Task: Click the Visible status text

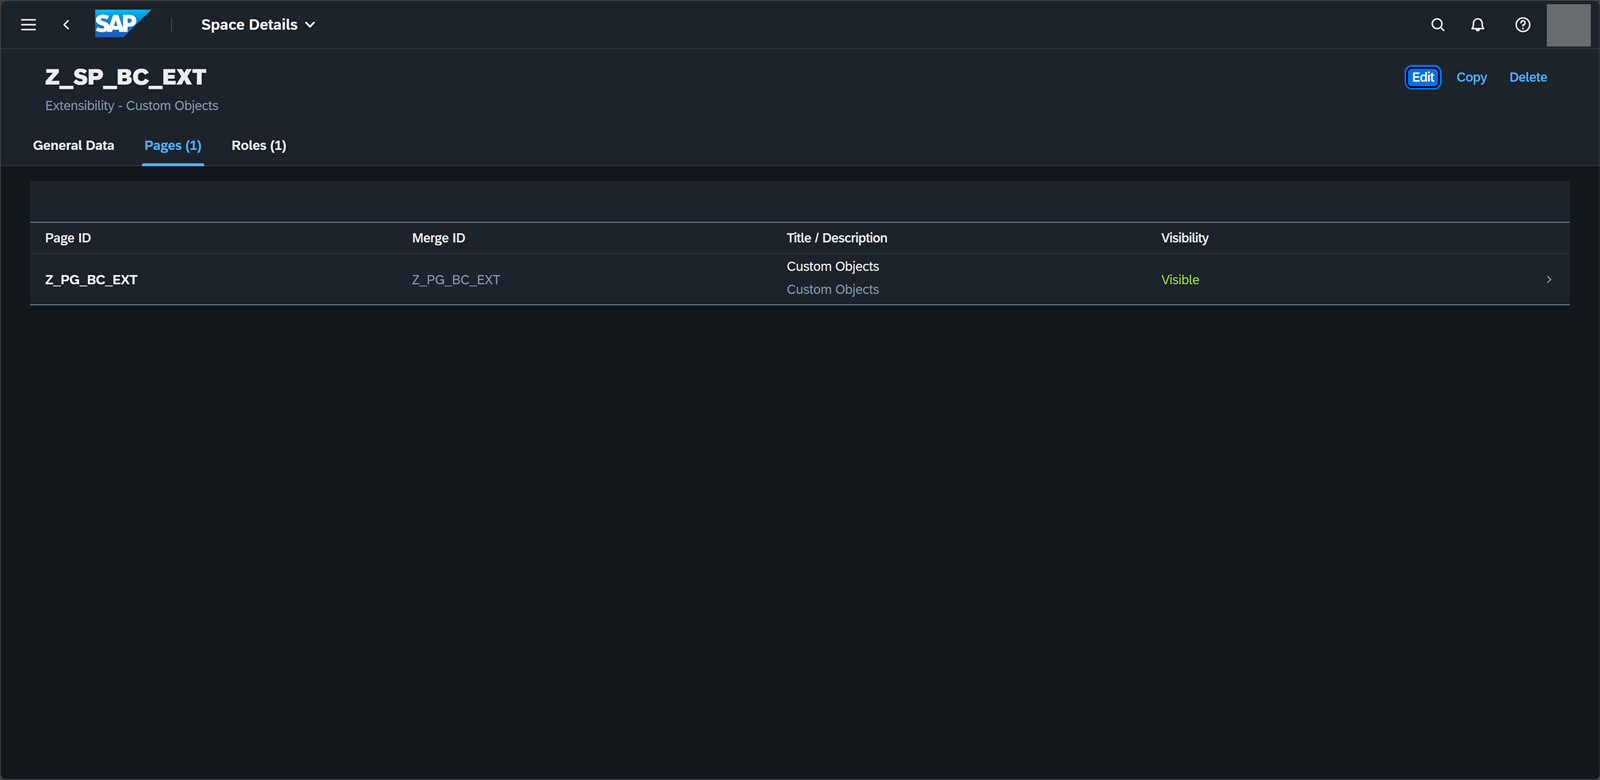Action: [x=1180, y=280]
